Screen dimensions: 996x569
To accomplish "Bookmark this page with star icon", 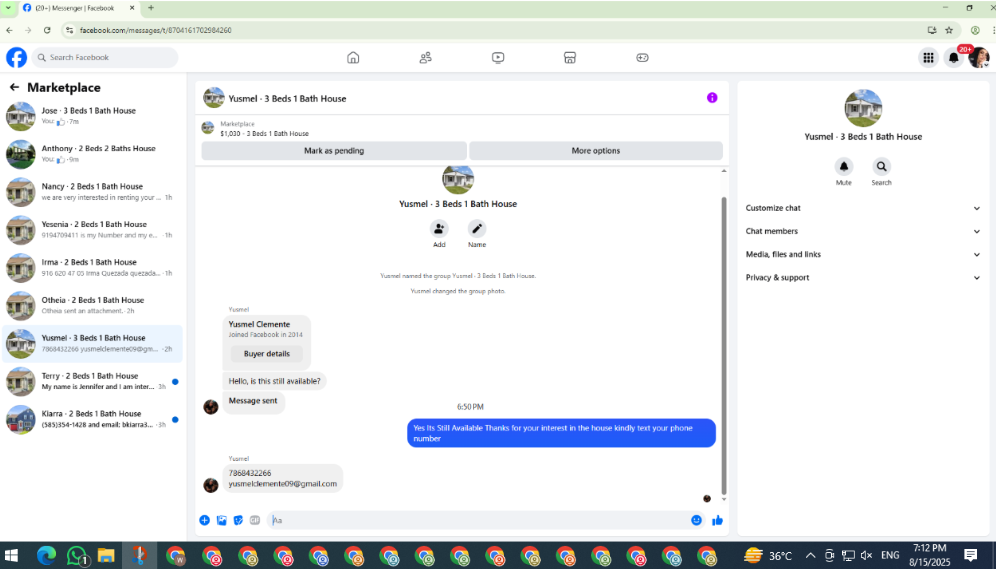I will pos(949,30).
